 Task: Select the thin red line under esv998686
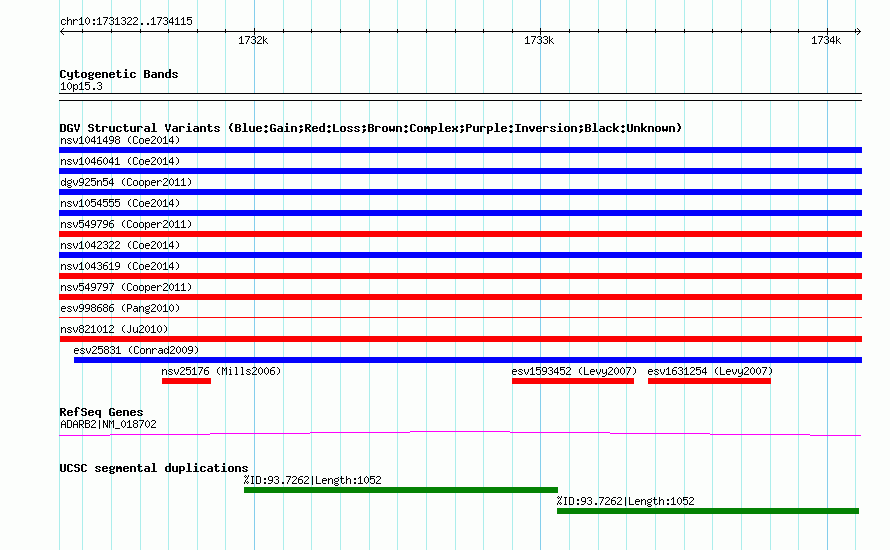[x=460, y=317]
